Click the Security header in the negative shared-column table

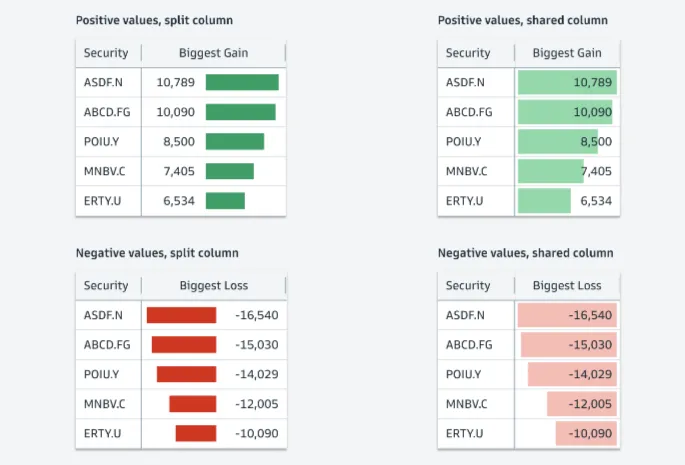468,286
